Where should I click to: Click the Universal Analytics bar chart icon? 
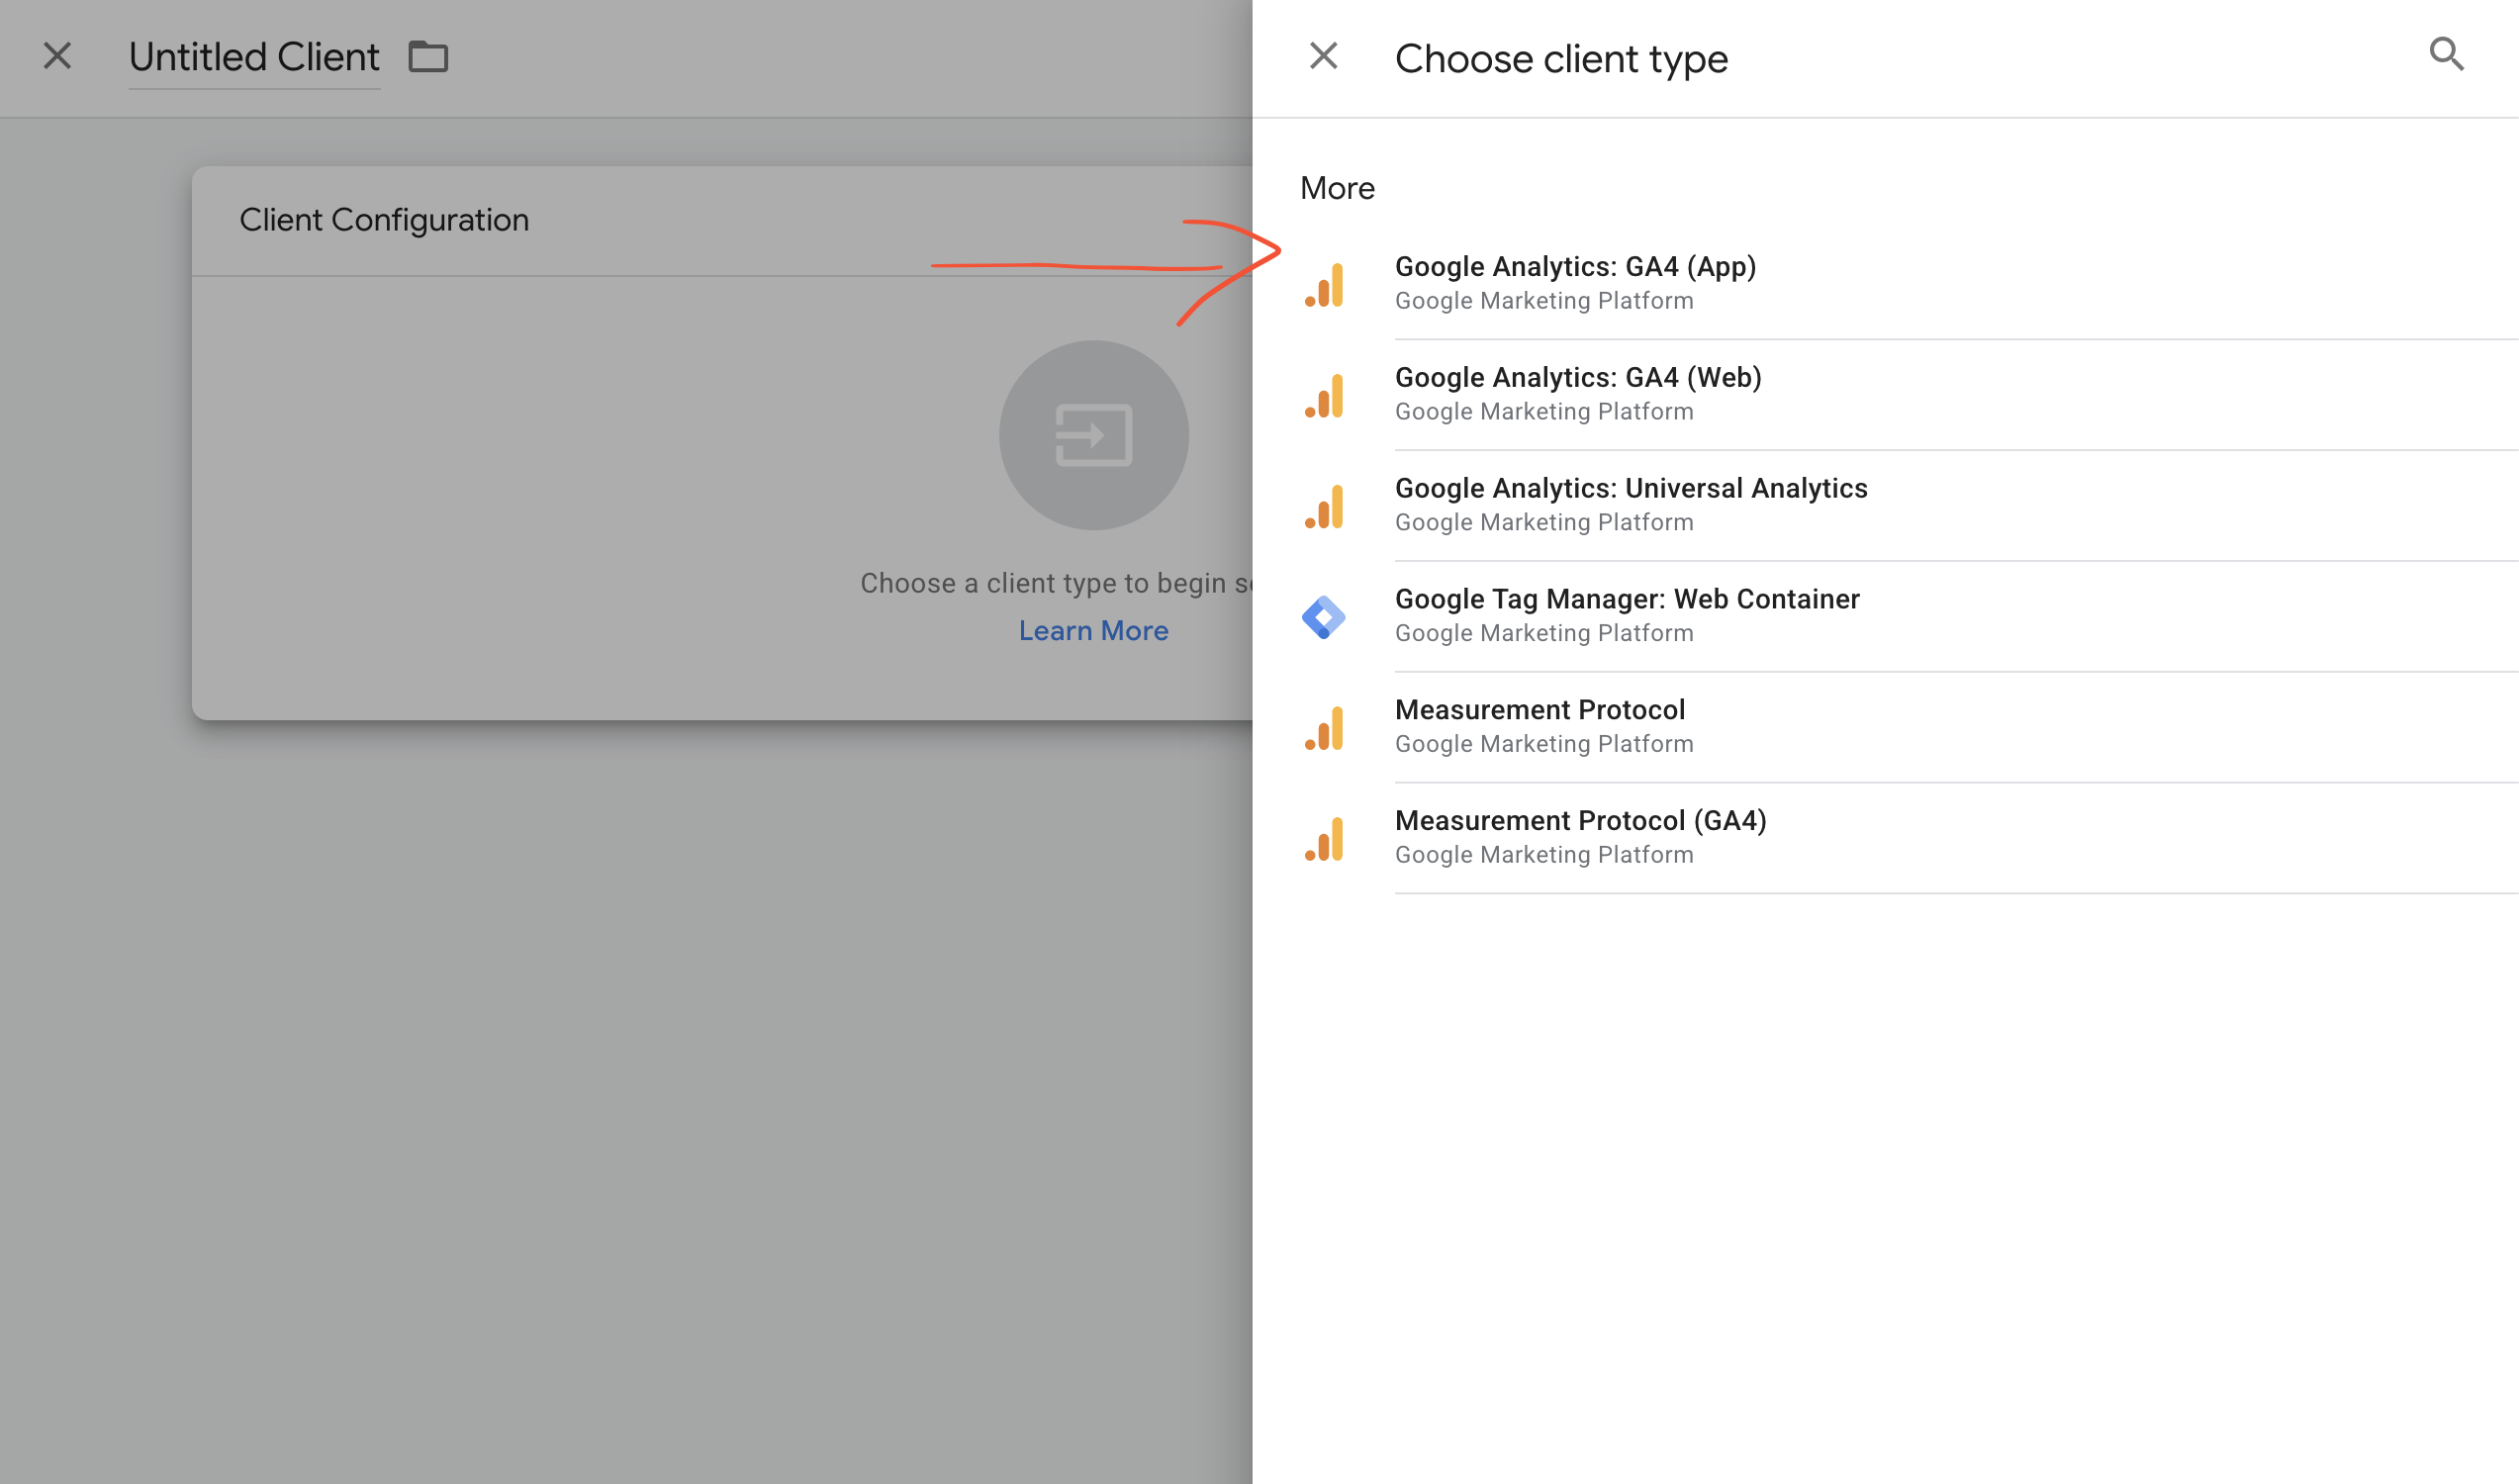(x=1325, y=506)
